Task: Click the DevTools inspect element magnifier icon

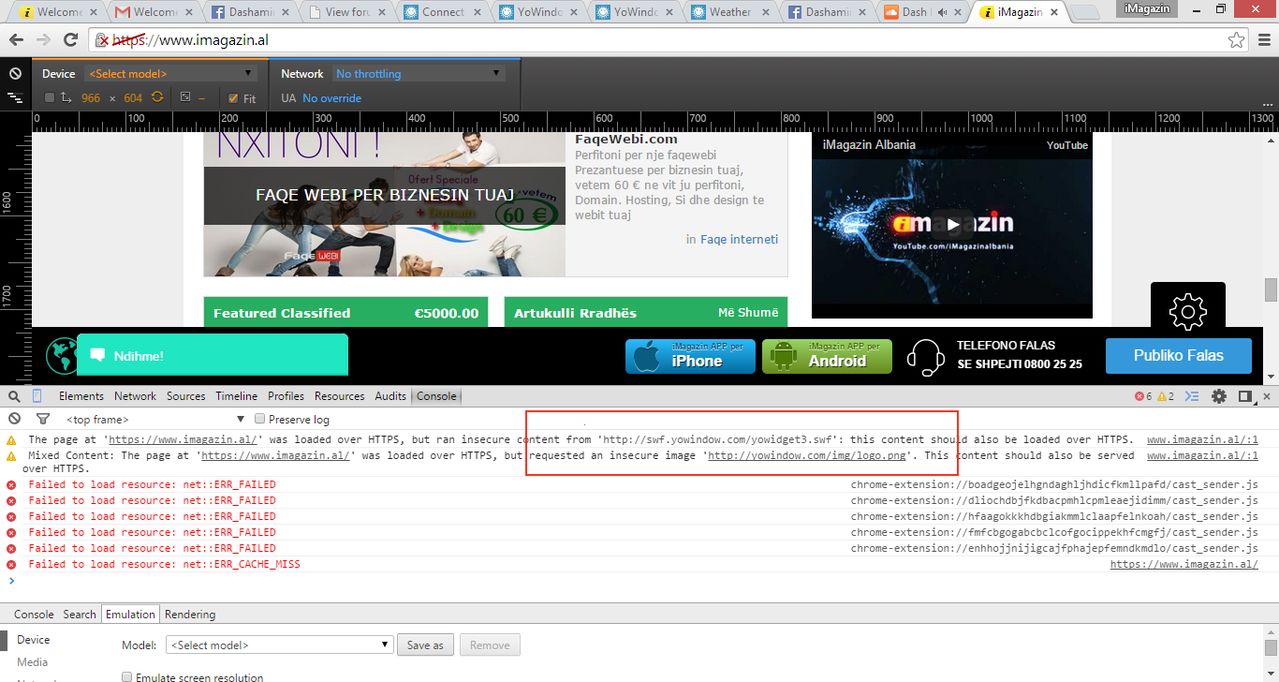Action: coord(15,396)
